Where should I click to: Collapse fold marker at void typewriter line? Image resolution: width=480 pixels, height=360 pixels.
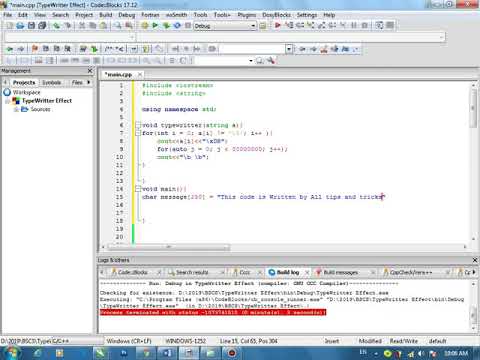tap(138, 125)
